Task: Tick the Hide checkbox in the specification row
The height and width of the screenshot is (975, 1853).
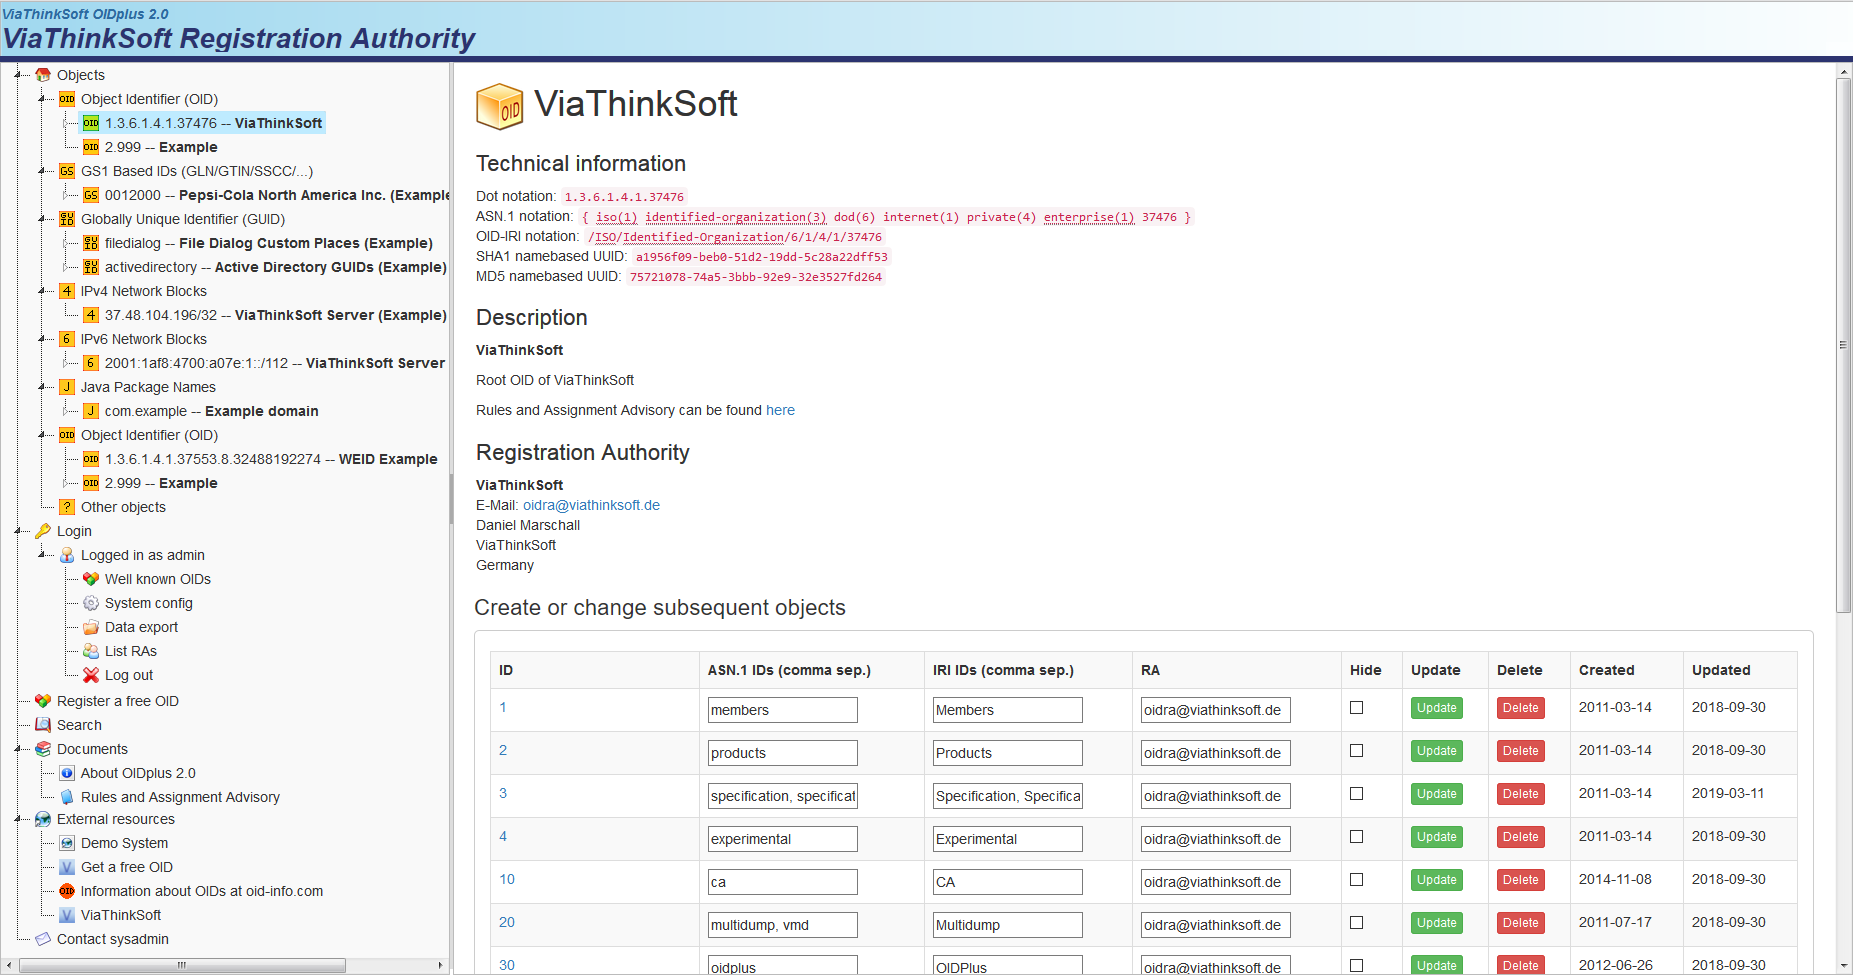Action: pos(1356,794)
